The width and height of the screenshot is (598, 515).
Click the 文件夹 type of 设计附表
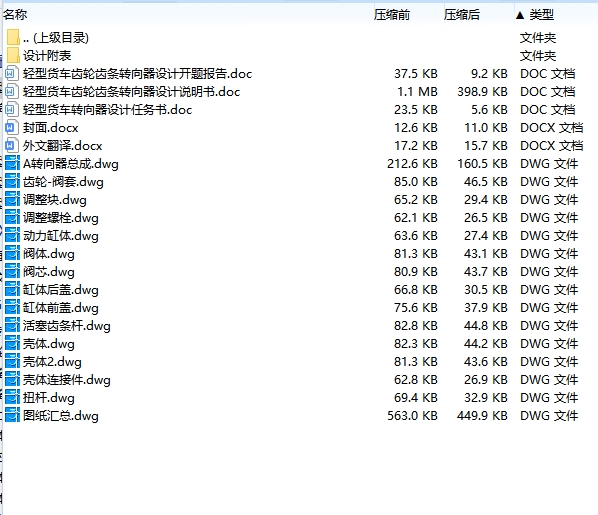point(538,56)
